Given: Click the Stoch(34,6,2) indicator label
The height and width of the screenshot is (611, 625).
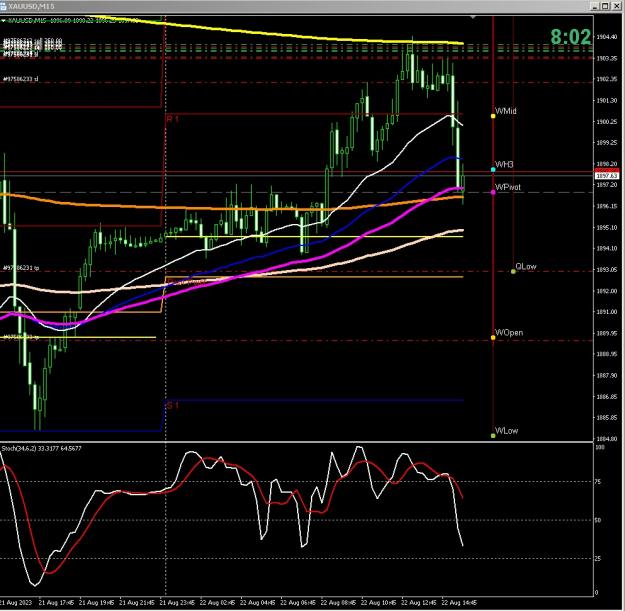Looking at the screenshot, I should pyautogui.click(x=41, y=448).
